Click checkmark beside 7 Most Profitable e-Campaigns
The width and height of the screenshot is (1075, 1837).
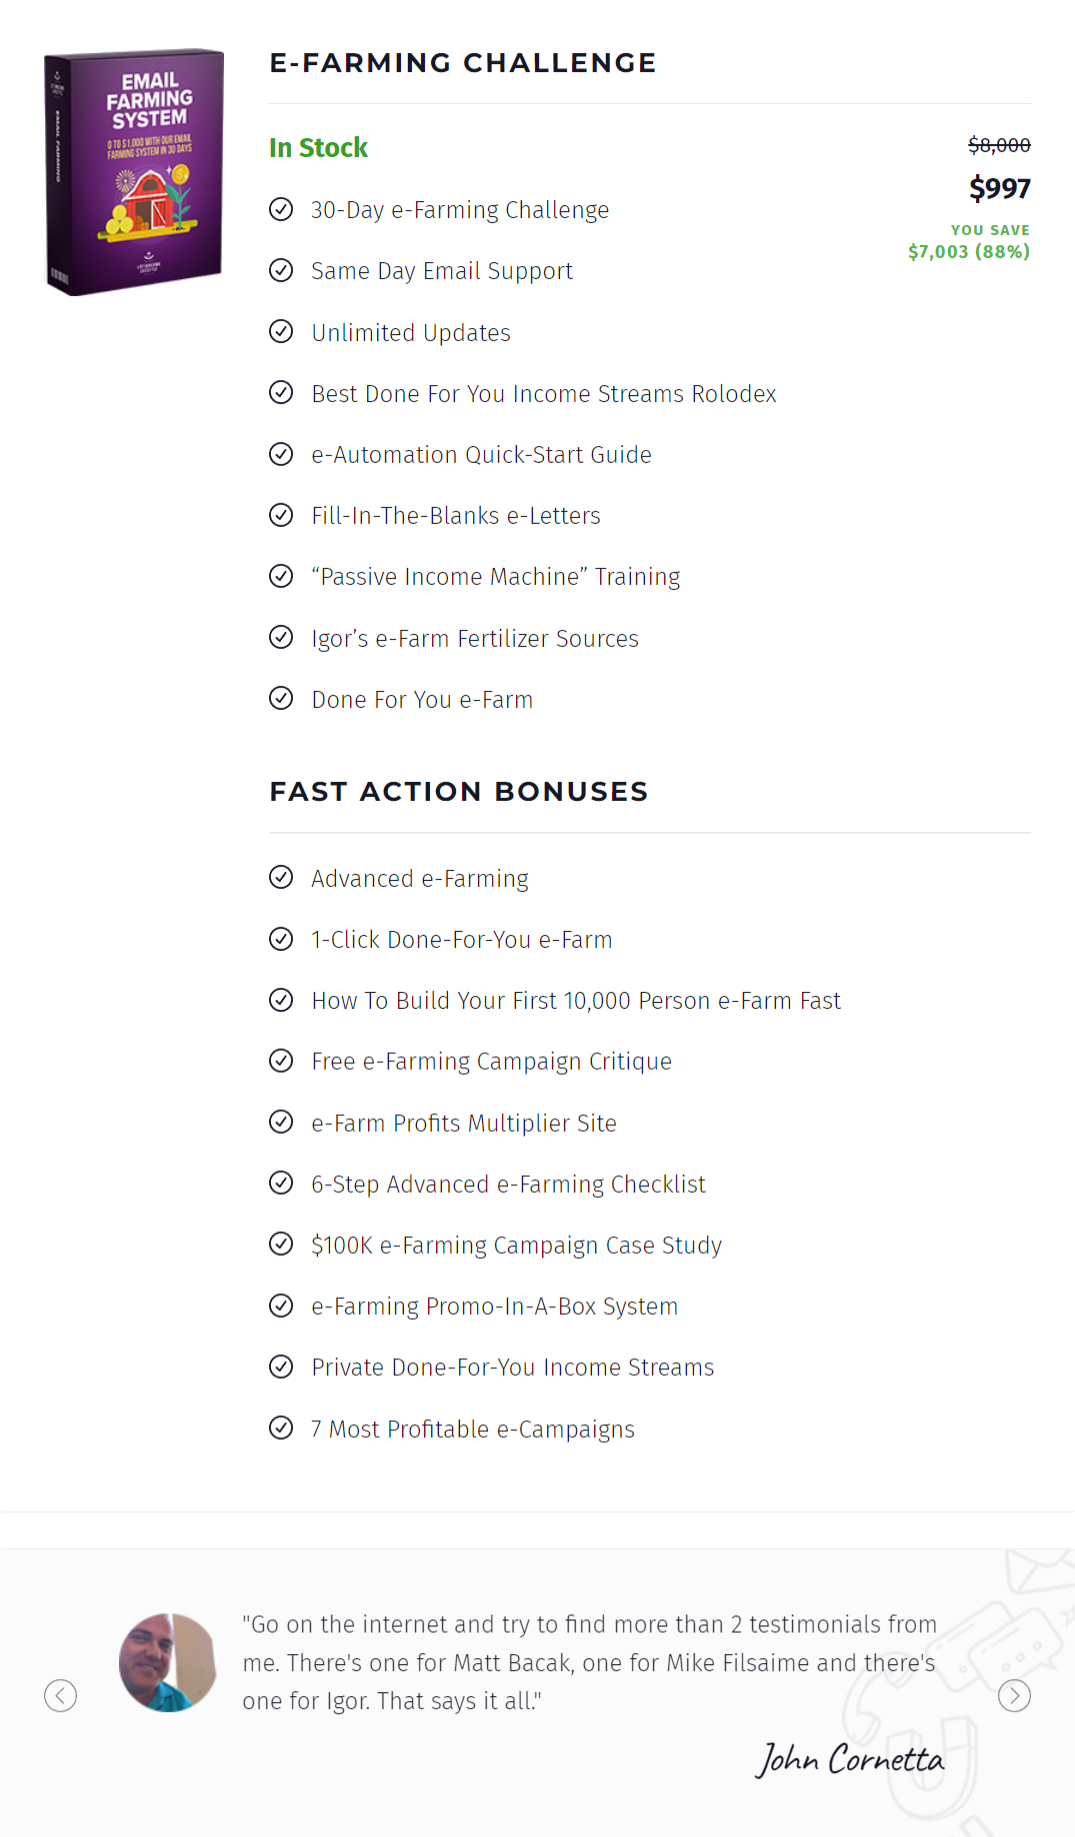[x=281, y=1427]
